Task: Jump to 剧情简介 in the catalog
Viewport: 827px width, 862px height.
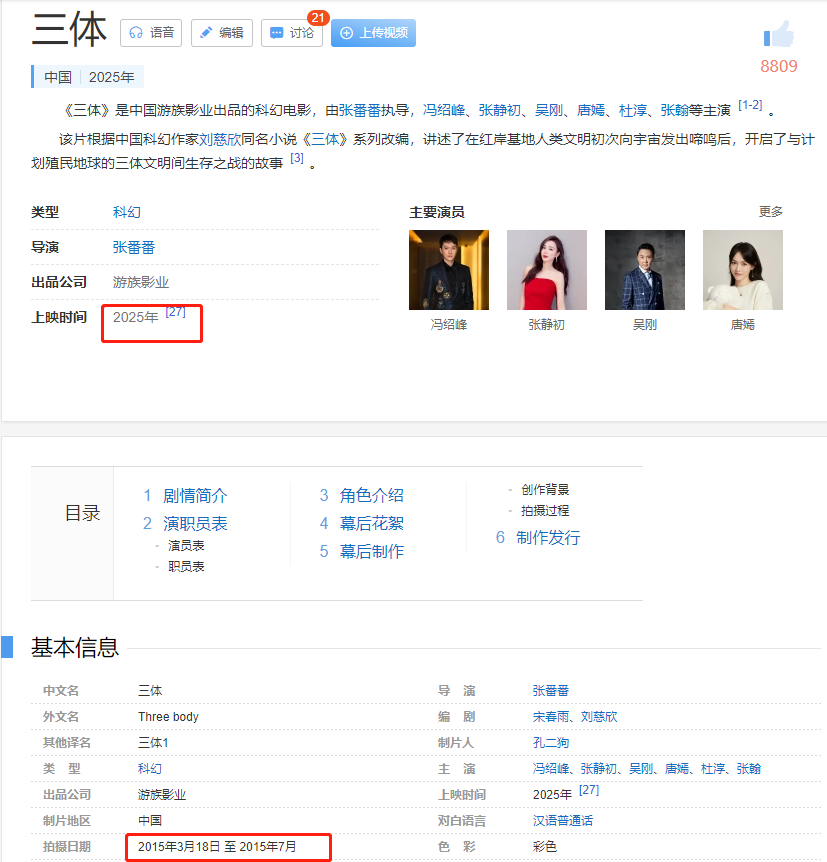Action: click(x=193, y=495)
